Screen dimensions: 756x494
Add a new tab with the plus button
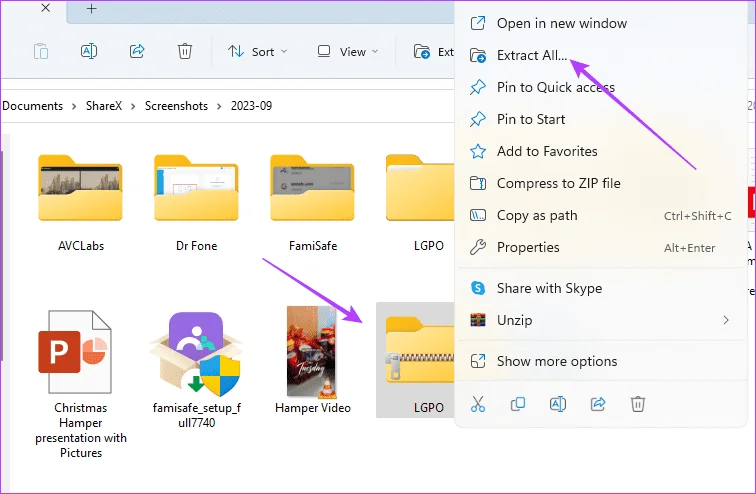point(92,8)
